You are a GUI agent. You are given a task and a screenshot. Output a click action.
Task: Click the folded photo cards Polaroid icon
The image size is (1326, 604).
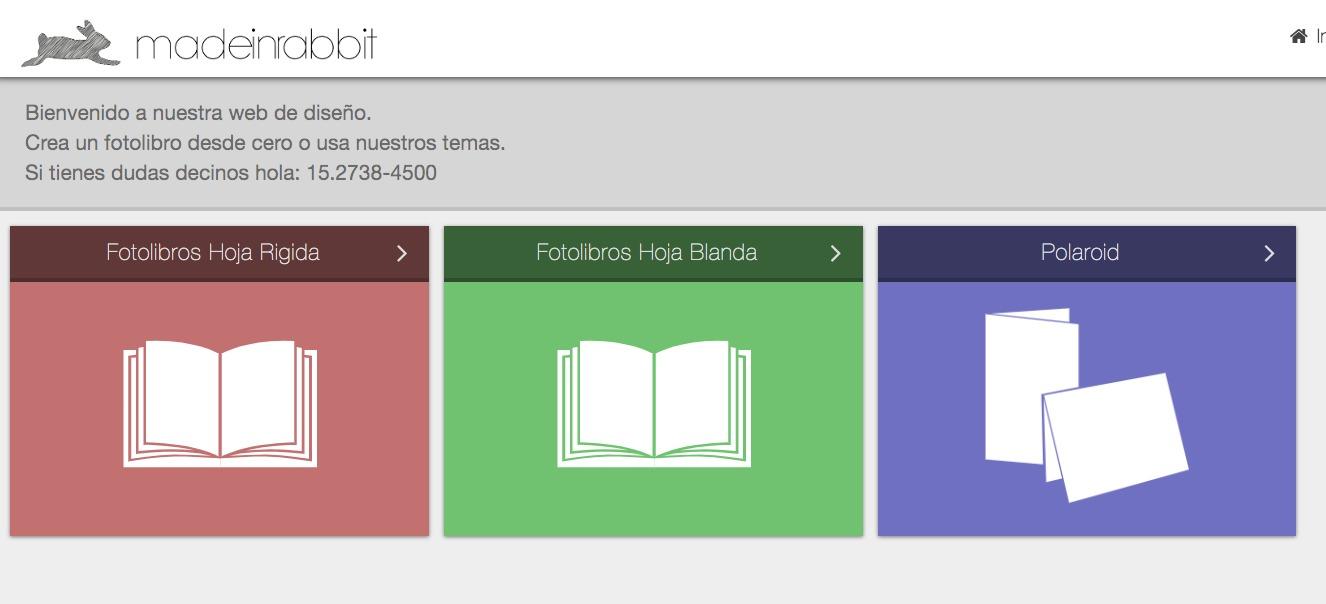point(1086,404)
